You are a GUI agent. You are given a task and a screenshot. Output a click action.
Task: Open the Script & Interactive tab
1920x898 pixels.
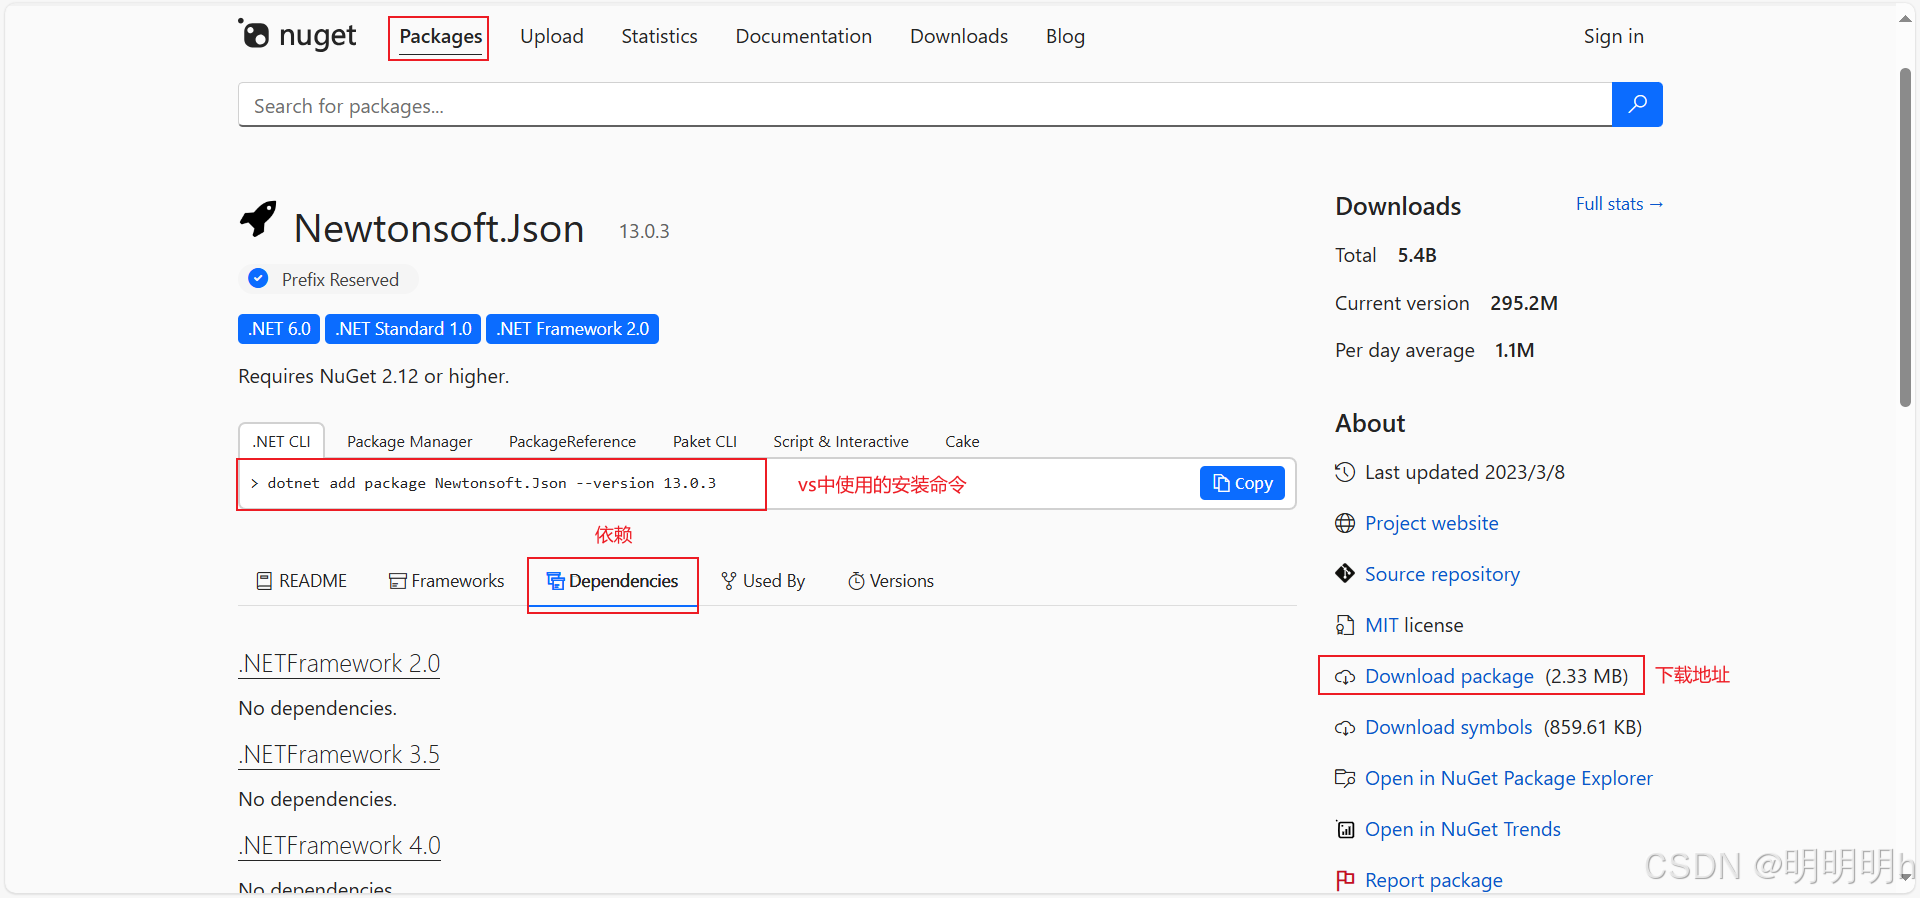(x=840, y=441)
